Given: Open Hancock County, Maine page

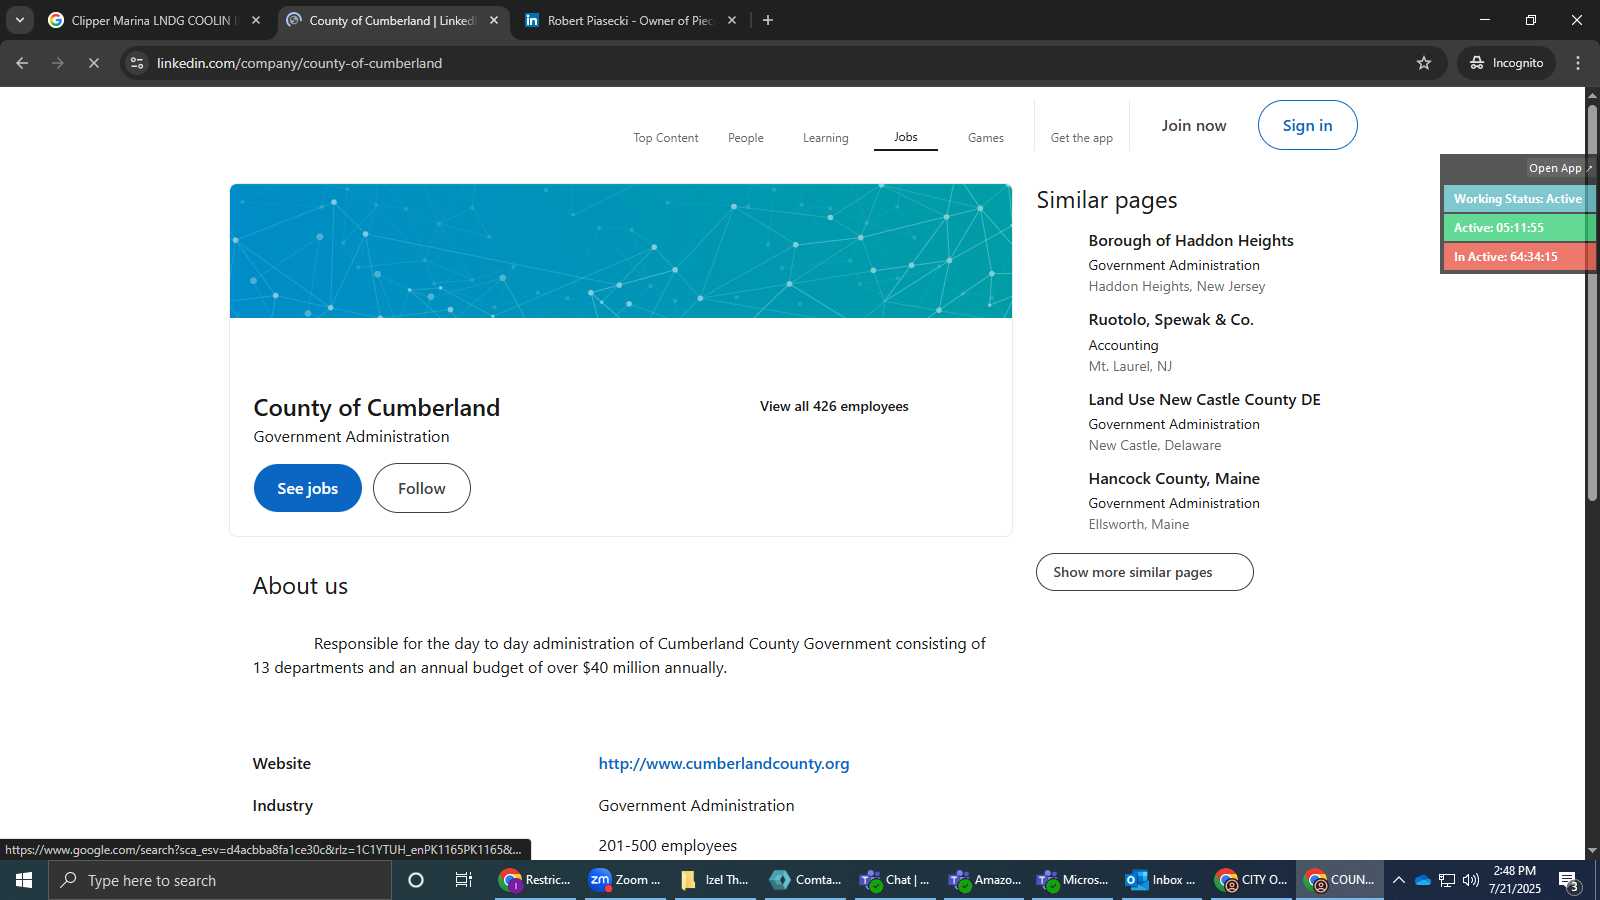Looking at the screenshot, I should coord(1174,479).
